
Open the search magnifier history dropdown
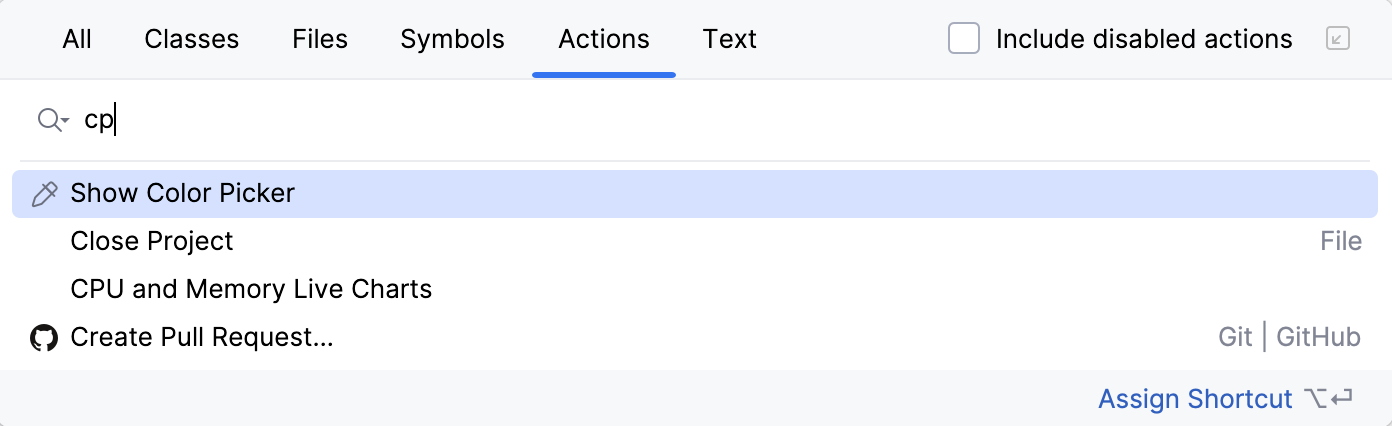[x=52, y=121]
